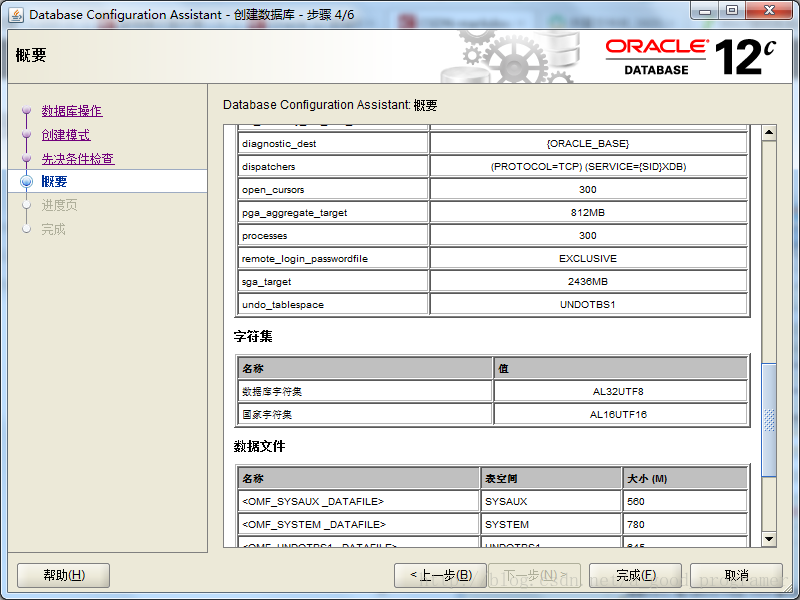The height and width of the screenshot is (600, 800).
Task: Click the dispatchers parameter cell
Action: pos(333,166)
